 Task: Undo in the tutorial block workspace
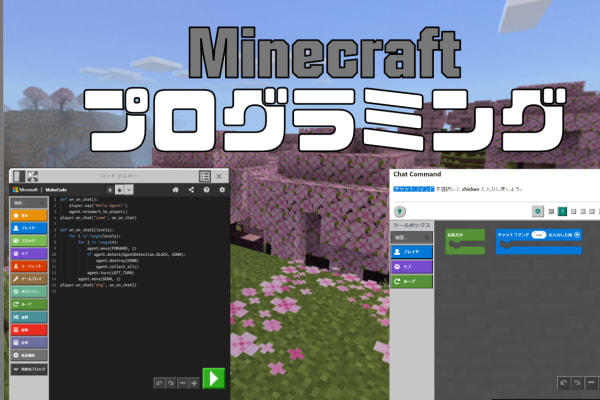coord(564,382)
